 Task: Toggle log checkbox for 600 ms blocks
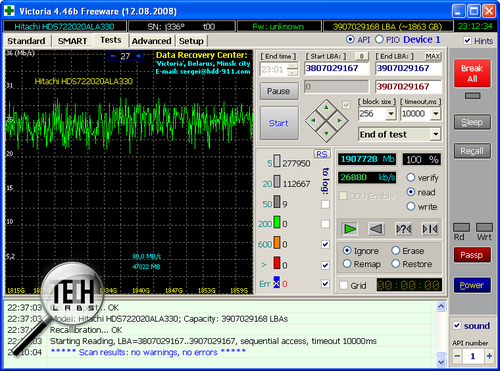[325, 244]
